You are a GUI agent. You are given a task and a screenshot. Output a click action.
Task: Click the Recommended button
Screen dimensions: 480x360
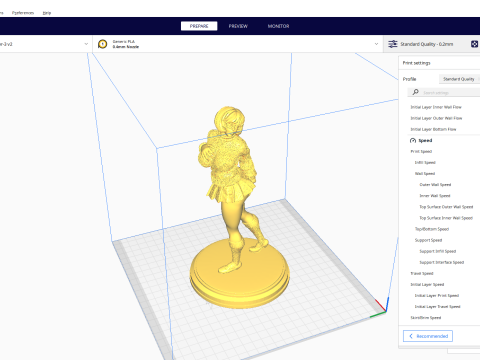(x=428, y=336)
